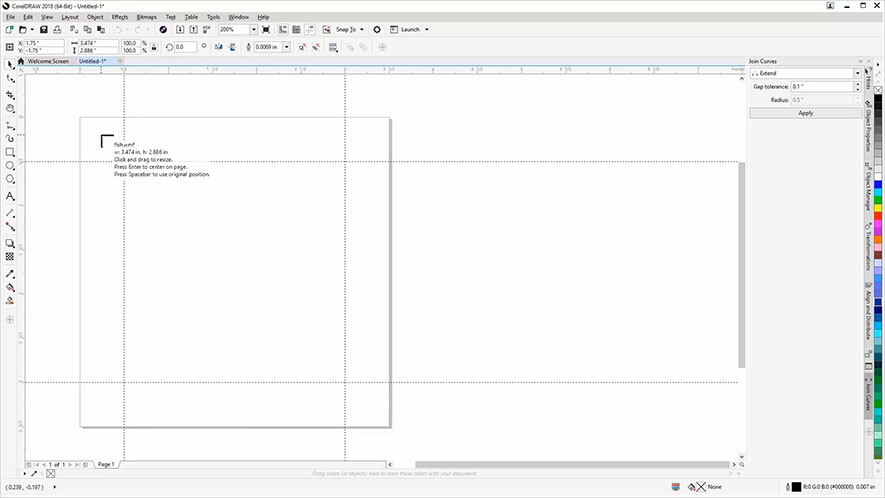
Task: Choose the Rectangle tool
Action: (x=10, y=152)
